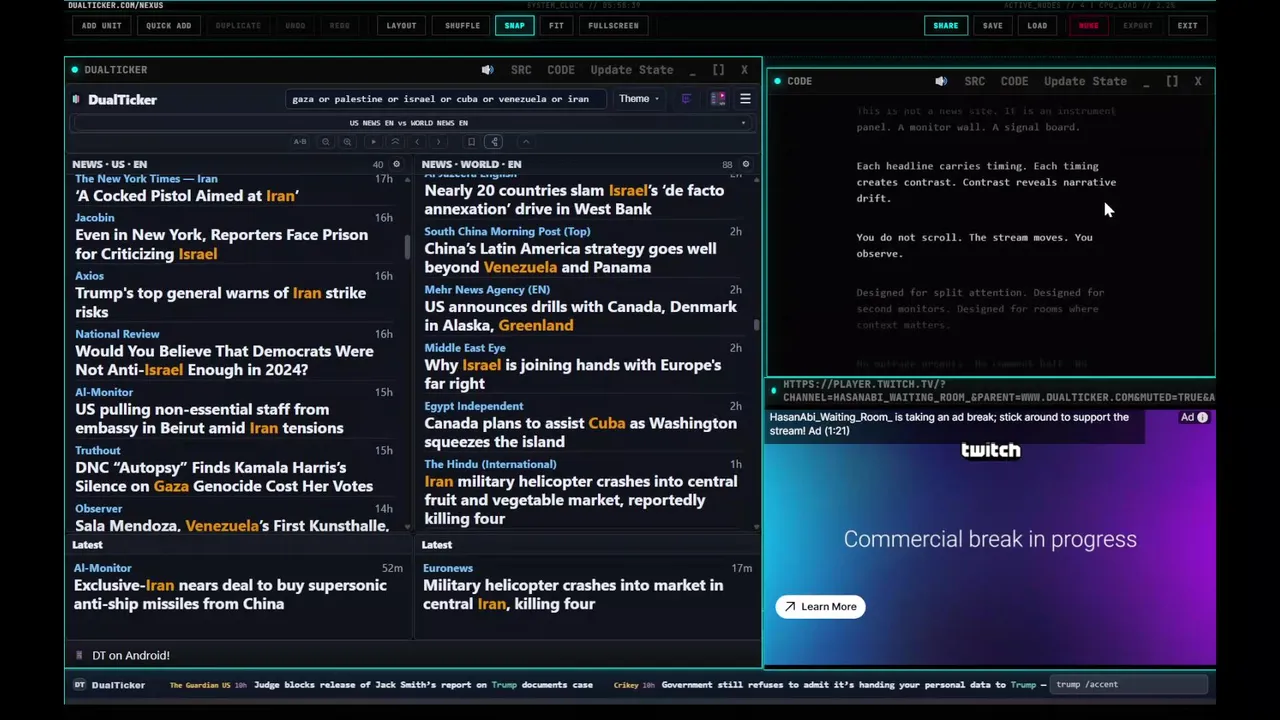Click the icon beside DT on Android
The width and height of the screenshot is (1280, 720).
tap(79, 655)
